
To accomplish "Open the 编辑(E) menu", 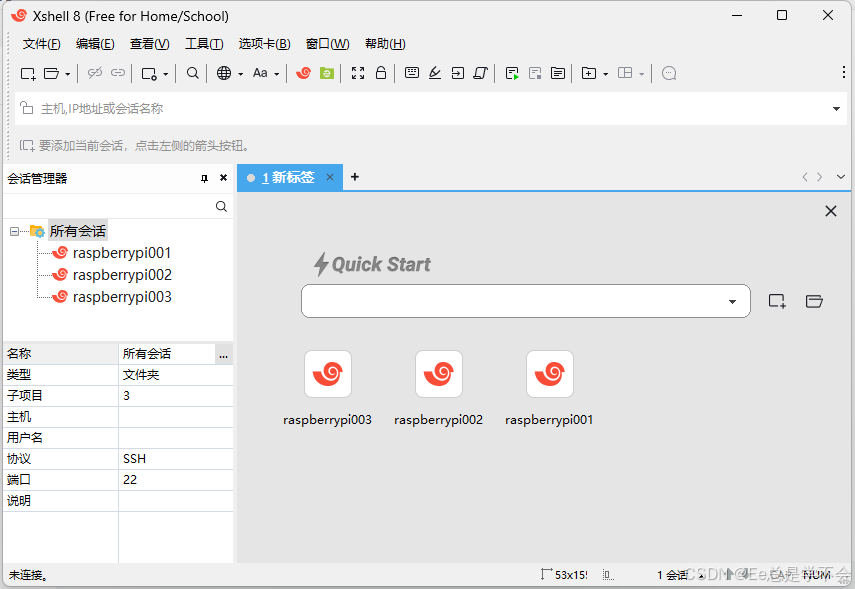I will [95, 44].
